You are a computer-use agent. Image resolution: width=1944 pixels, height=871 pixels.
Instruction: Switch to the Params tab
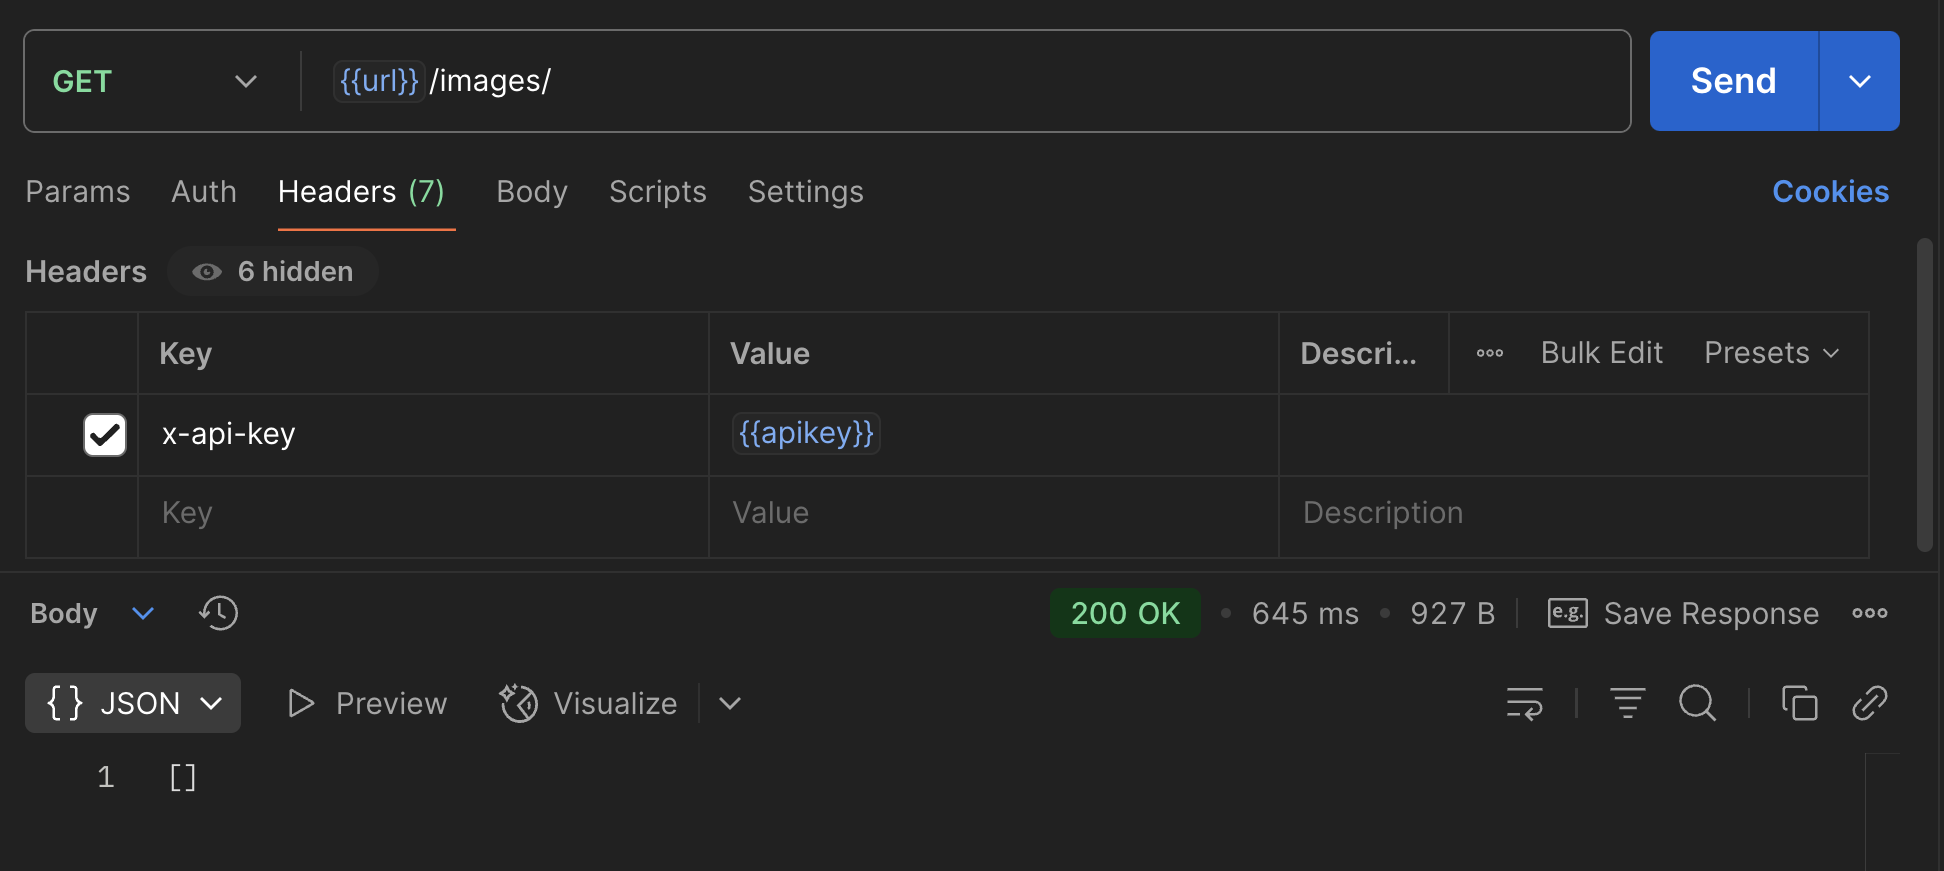tap(78, 191)
